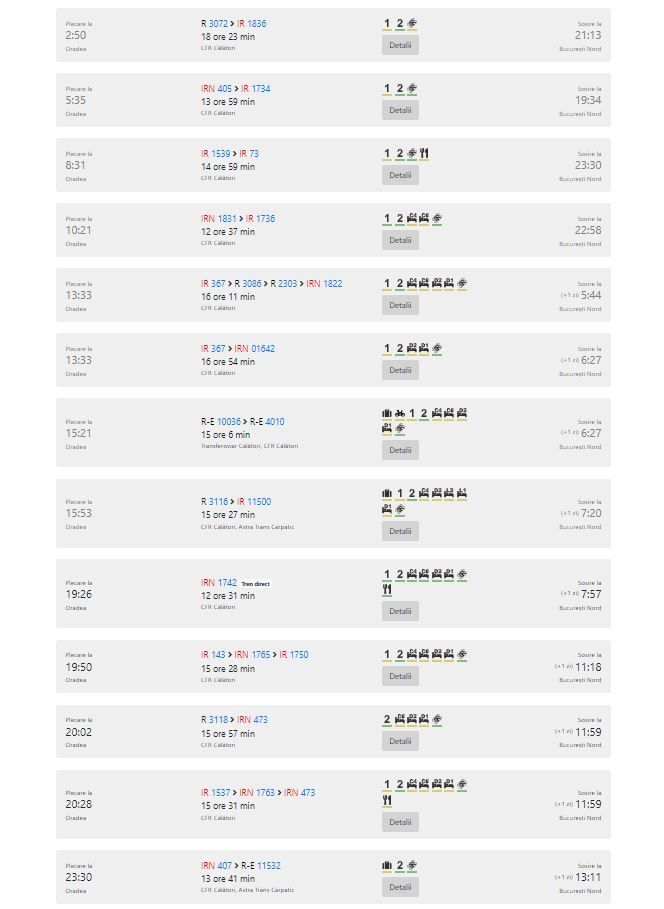Open Detalii for the 2:50 departure
This screenshot has height=909, width=664.
point(400,45)
